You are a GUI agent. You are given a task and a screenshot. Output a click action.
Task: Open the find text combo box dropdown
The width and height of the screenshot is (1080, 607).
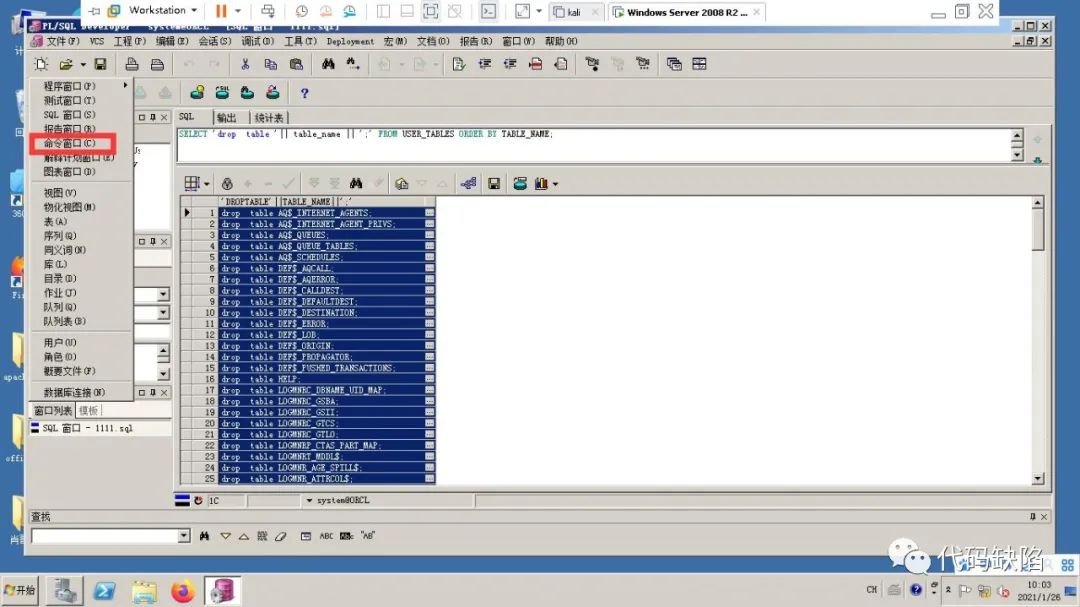(x=183, y=536)
